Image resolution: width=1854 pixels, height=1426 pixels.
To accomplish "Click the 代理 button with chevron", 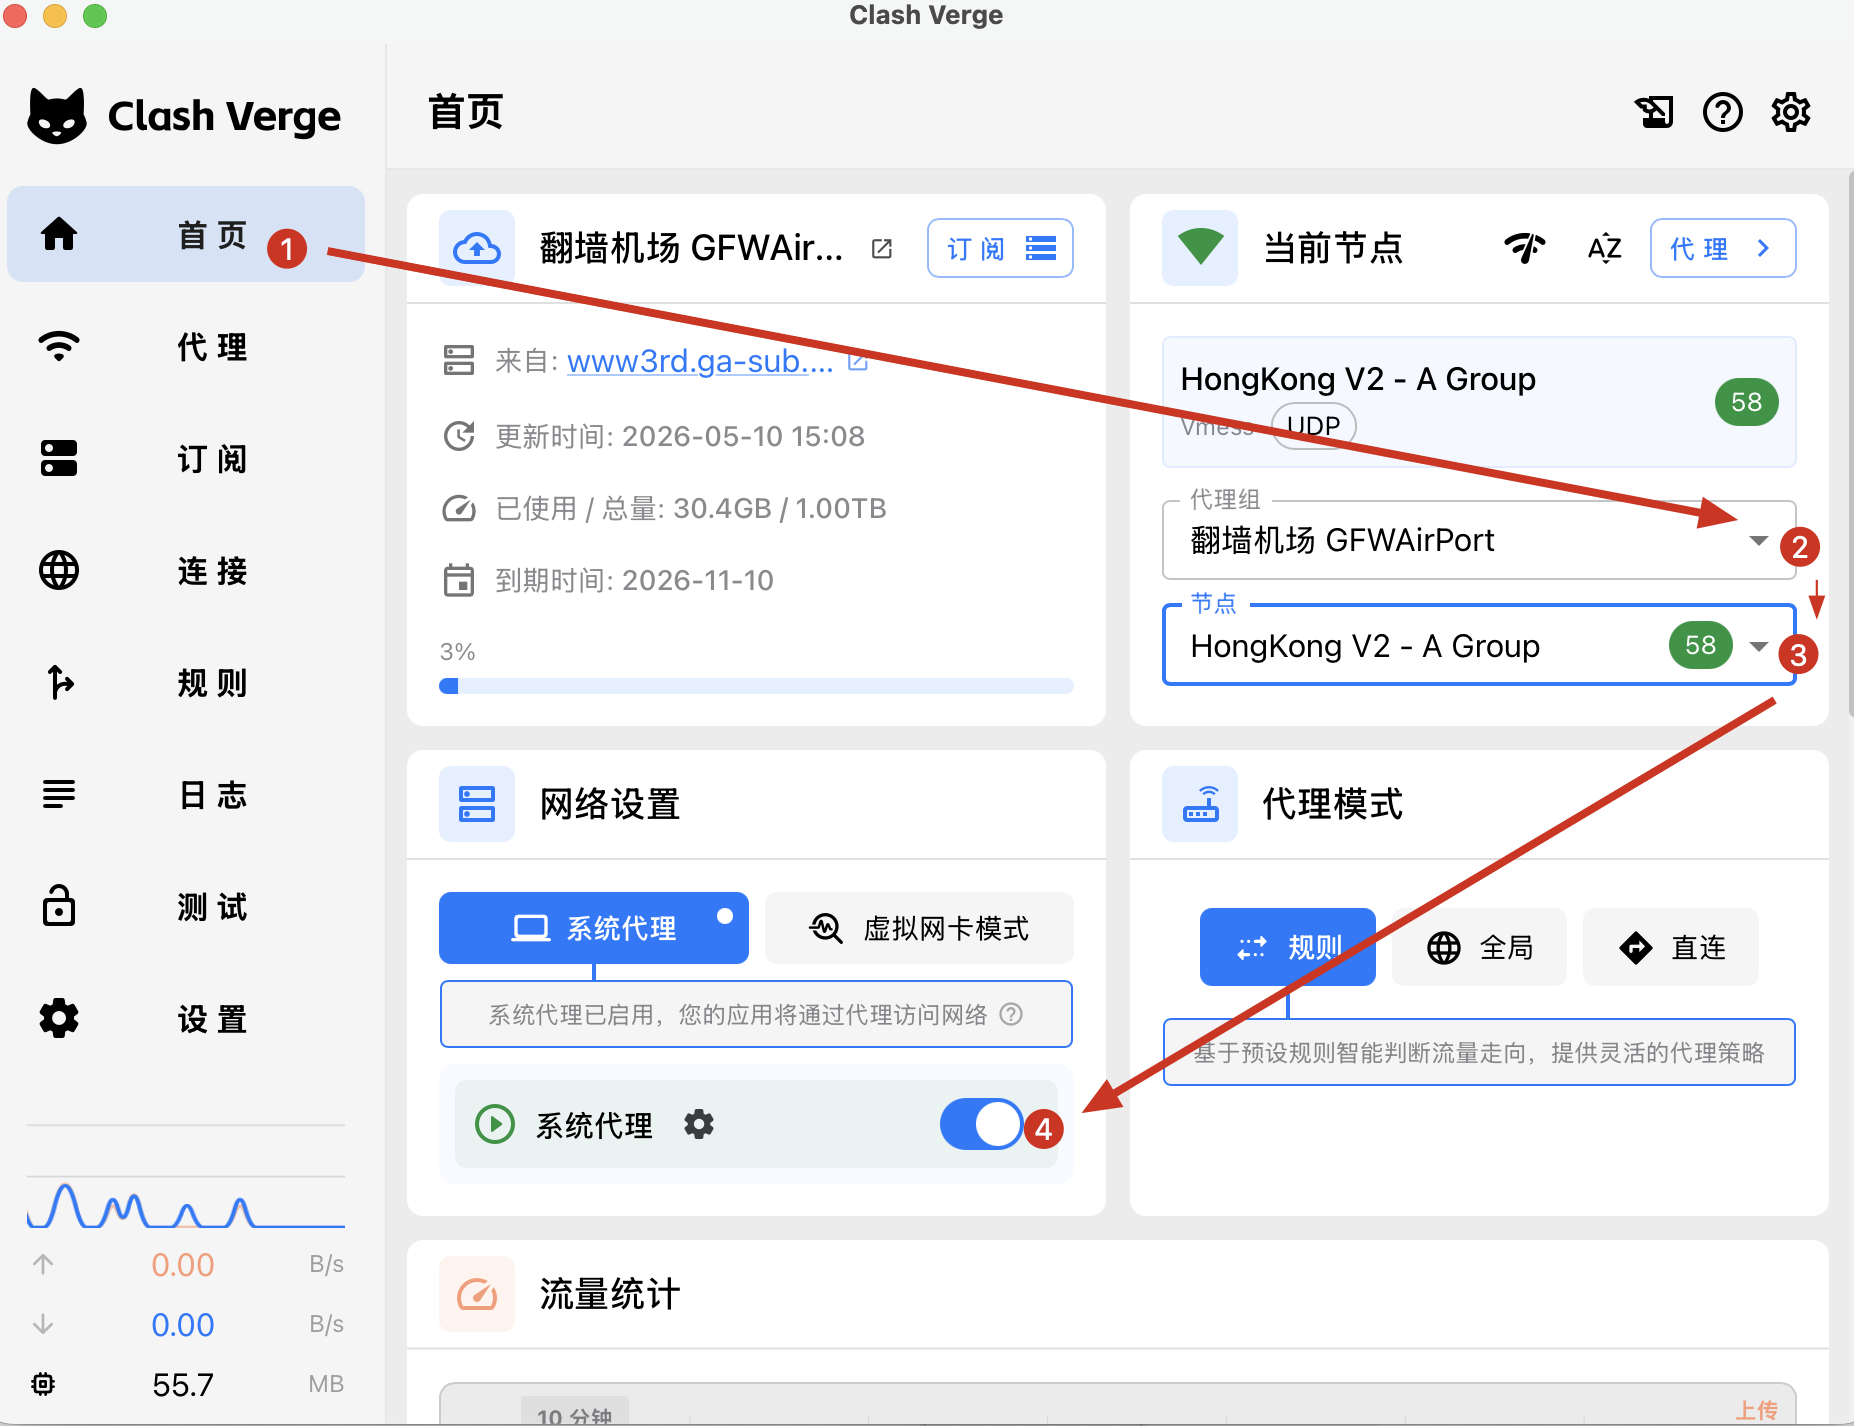I will pos(1723,248).
